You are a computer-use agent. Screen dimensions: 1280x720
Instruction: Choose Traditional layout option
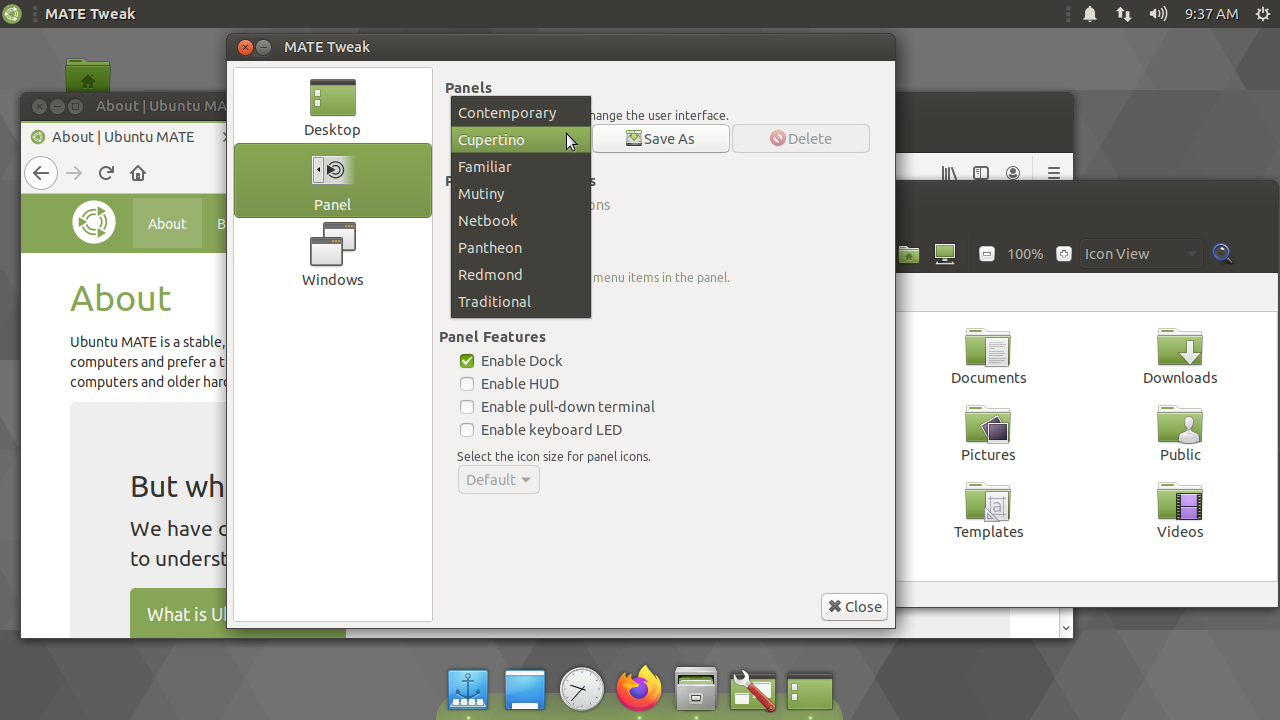coord(521,302)
